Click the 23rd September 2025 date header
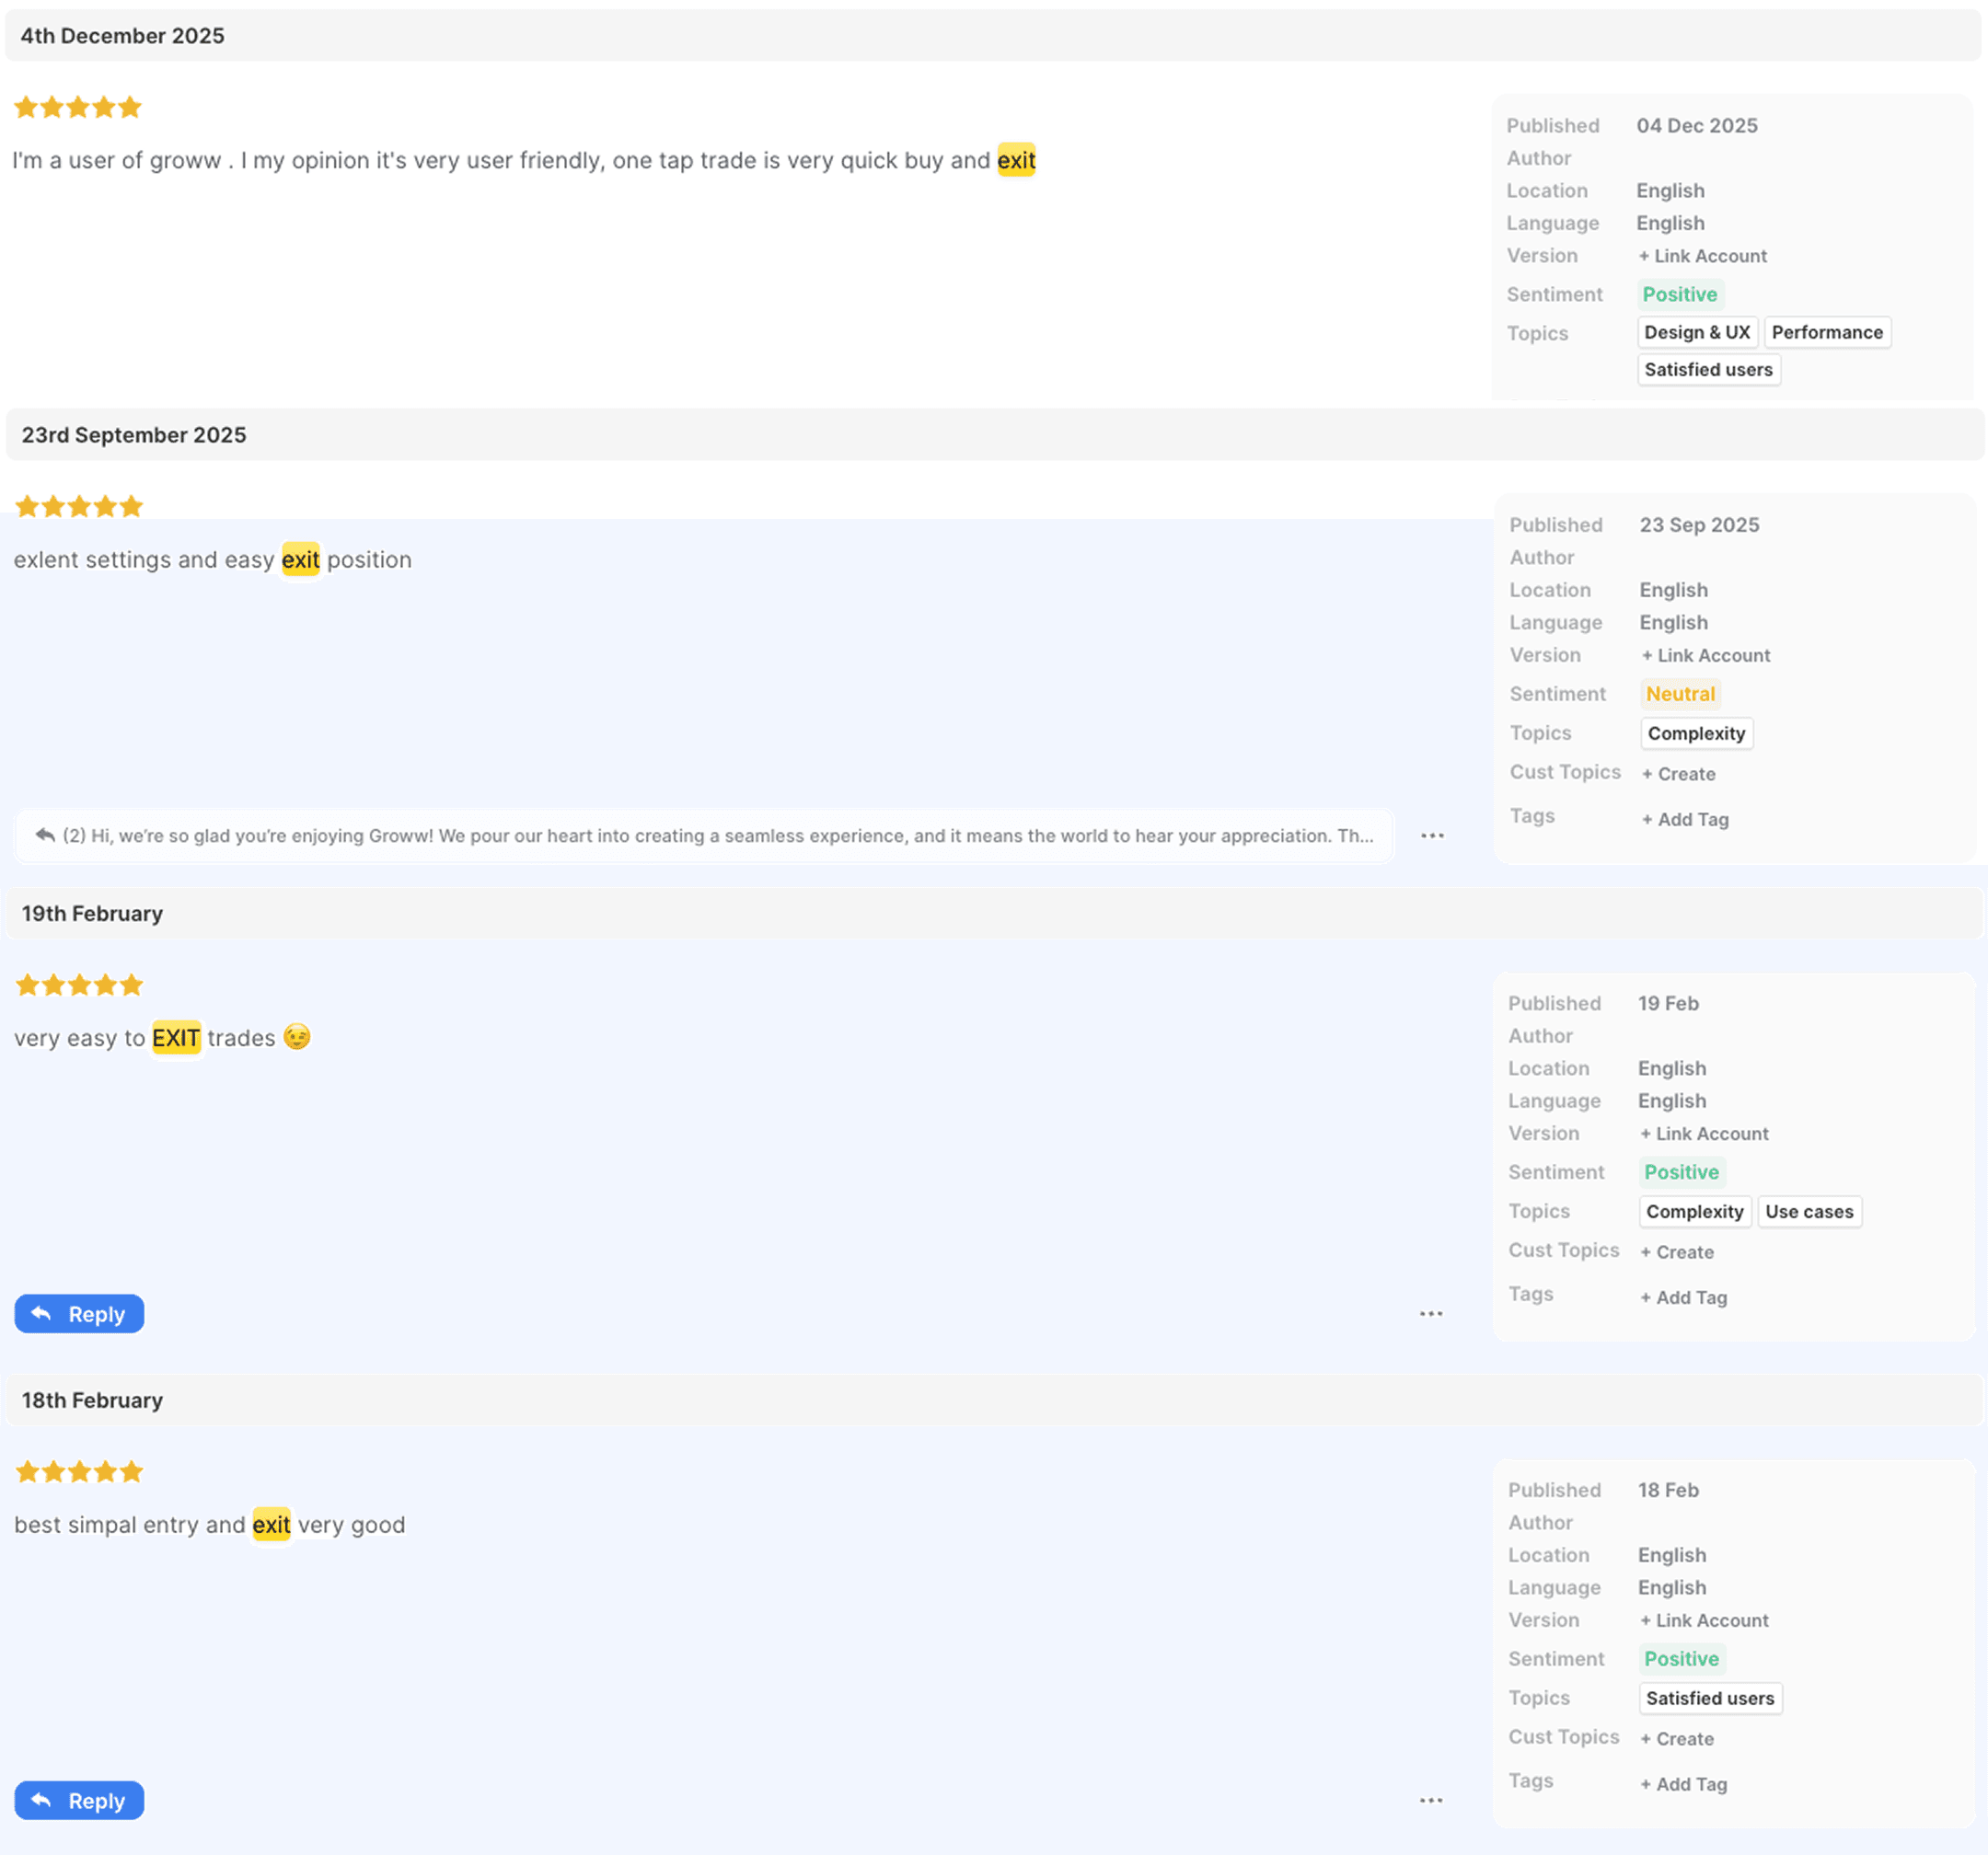 [x=134, y=435]
